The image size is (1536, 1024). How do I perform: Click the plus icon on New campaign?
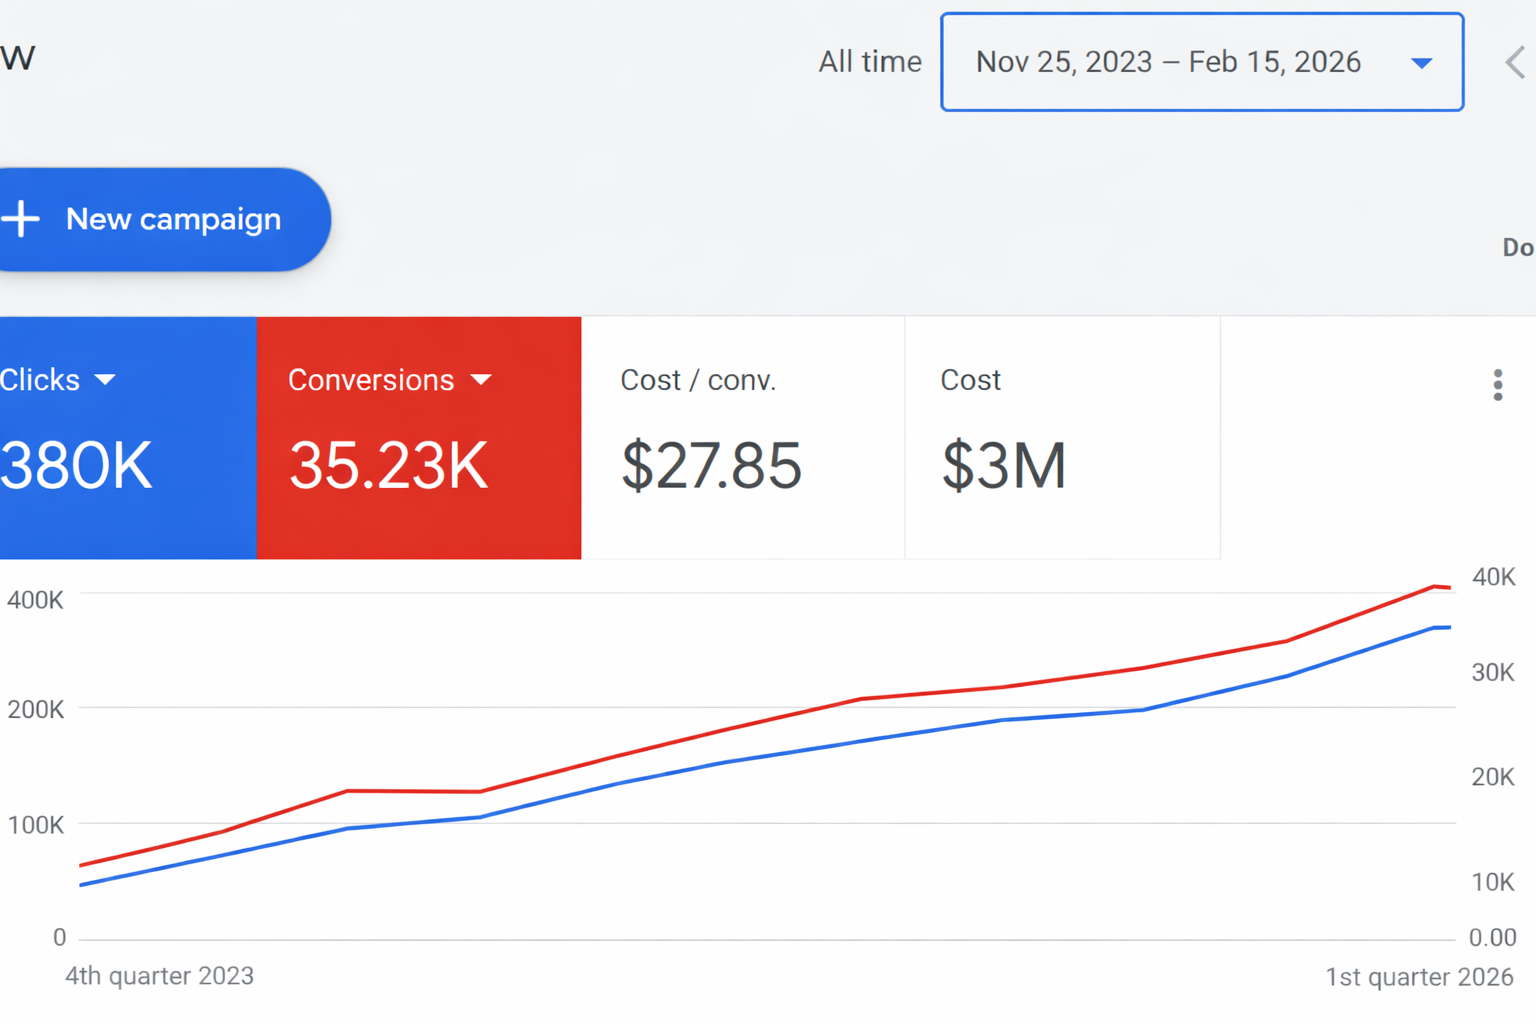click(22, 219)
